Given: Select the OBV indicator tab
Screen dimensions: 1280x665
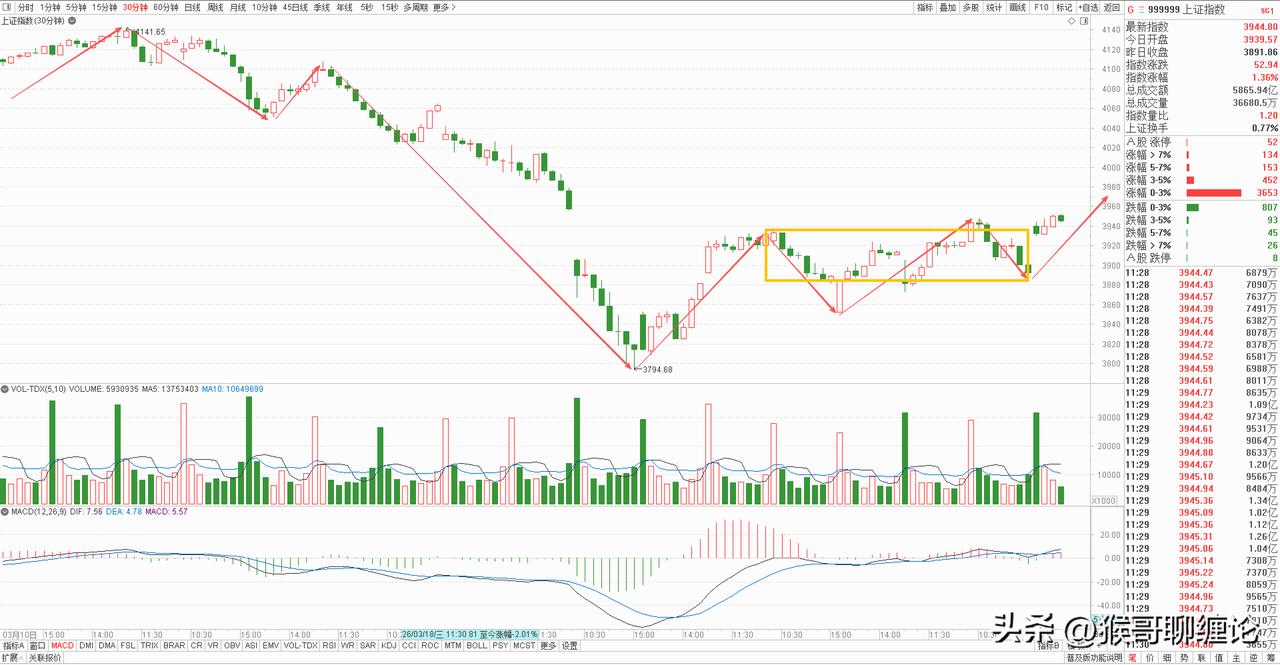Looking at the screenshot, I should click(232, 645).
